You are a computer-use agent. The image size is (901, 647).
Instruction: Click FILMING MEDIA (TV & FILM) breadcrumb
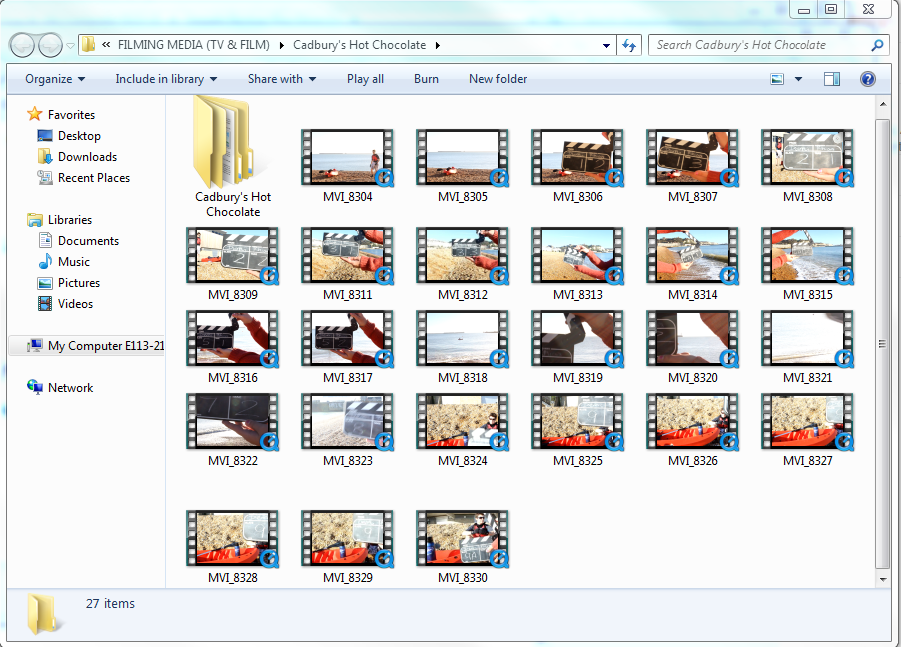coord(194,45)
